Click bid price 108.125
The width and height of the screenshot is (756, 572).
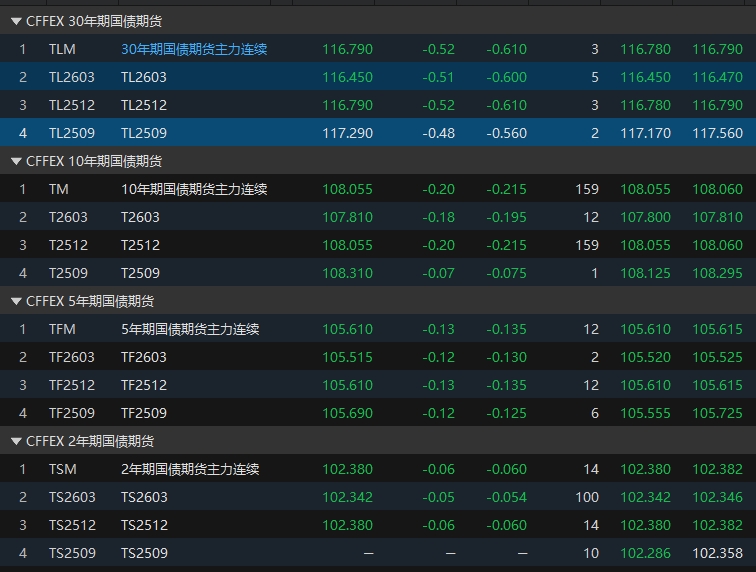pyautogui.click(x=645, y=273)
